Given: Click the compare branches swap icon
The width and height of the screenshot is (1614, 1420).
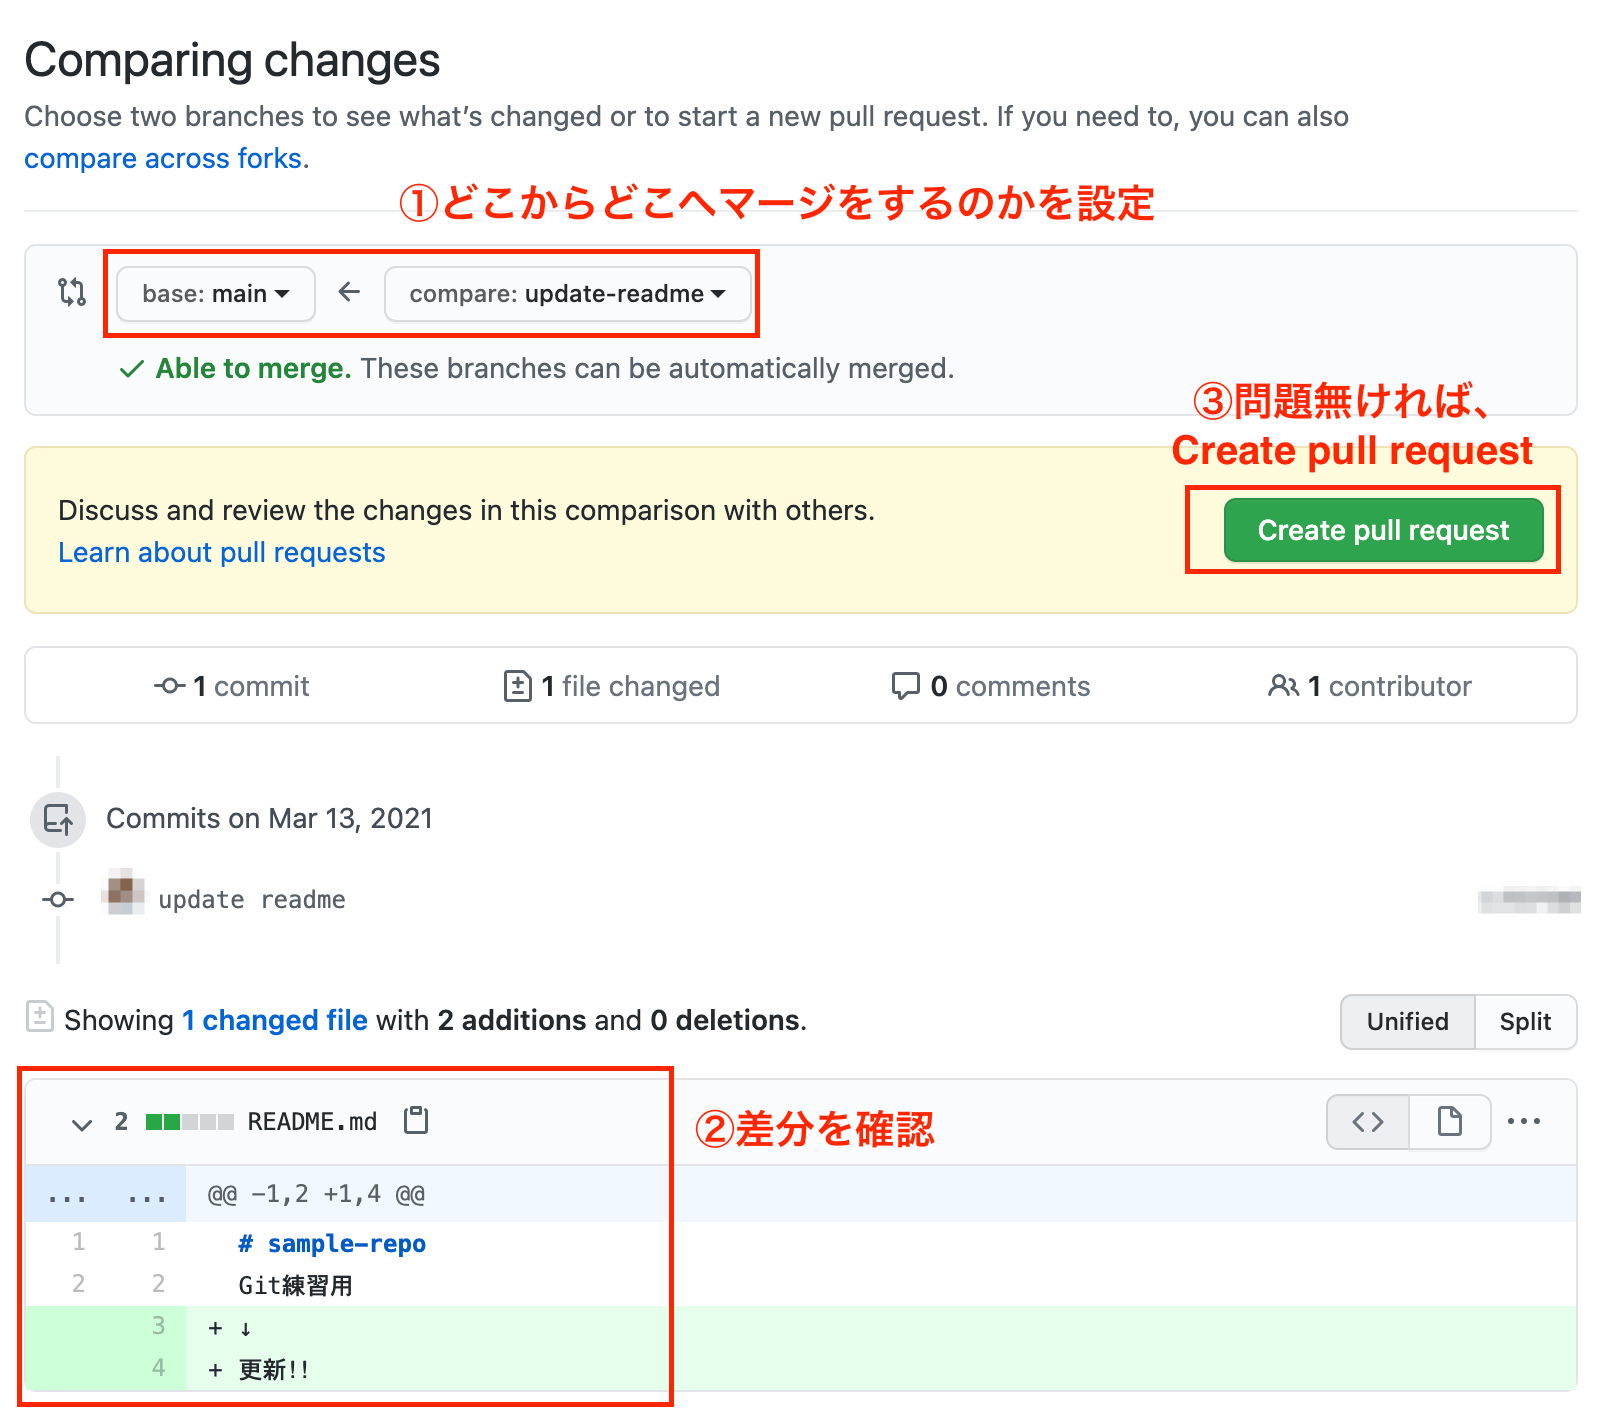Looking at the screenshot, I should (72, 292).
